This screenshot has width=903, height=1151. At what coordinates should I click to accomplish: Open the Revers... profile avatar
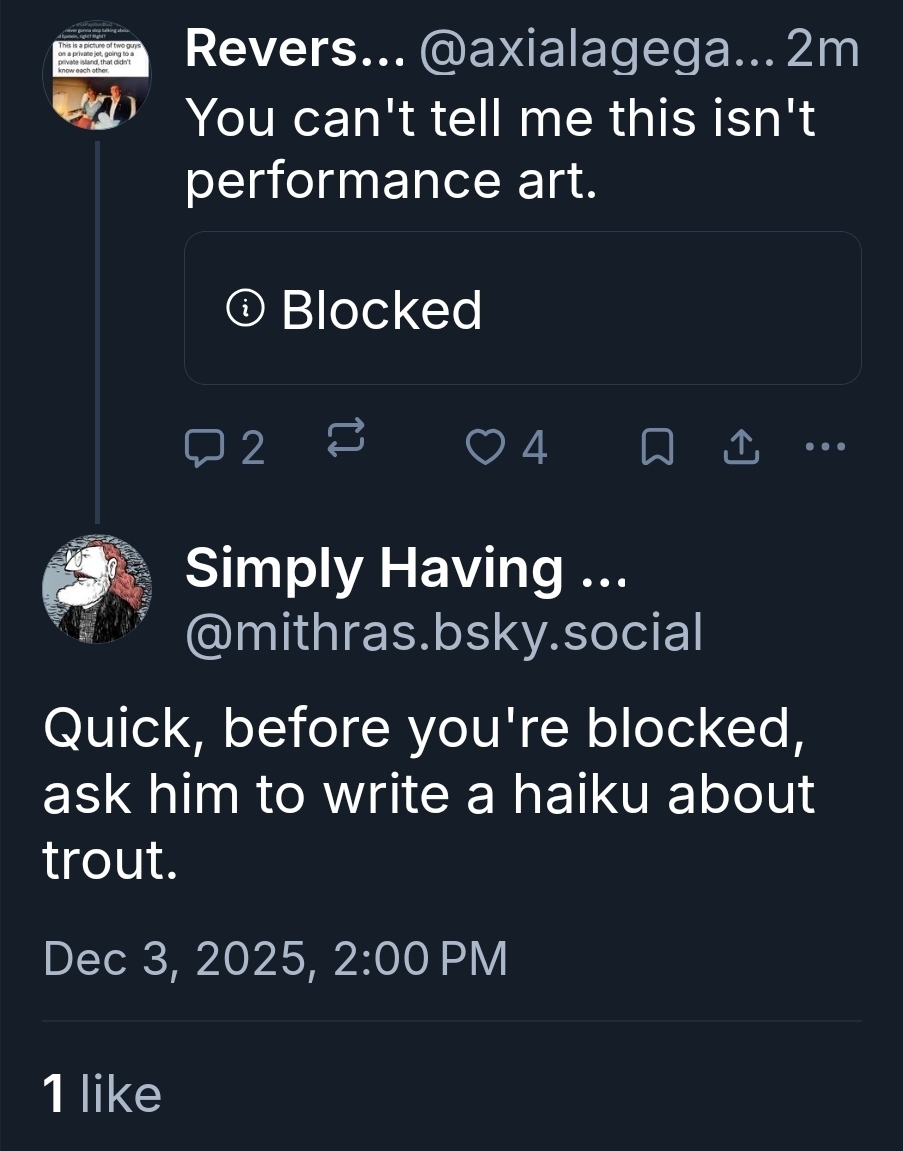click(97, 74)
